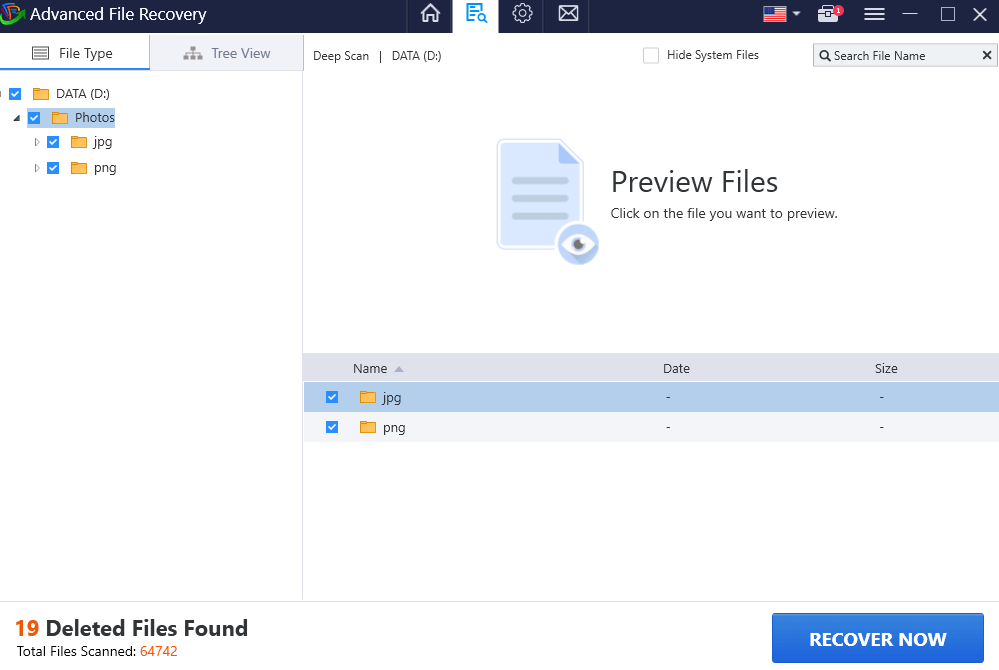
Task: Click the US flag language icon
Action: [774, 14]
